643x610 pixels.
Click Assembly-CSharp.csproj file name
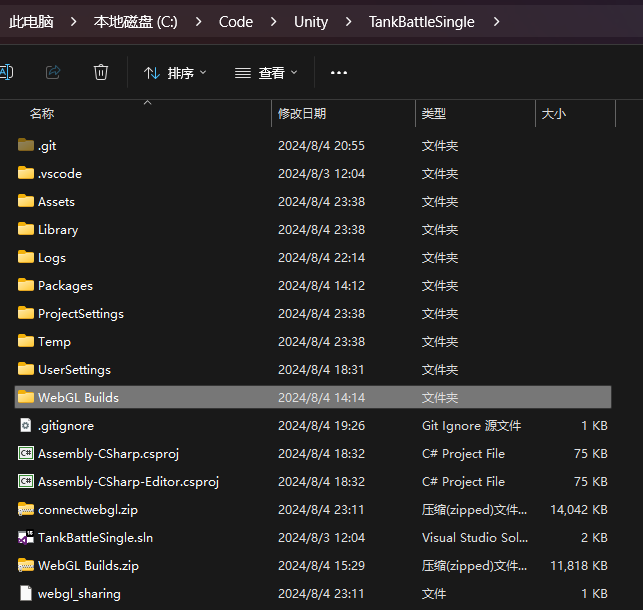click(109, 454)
